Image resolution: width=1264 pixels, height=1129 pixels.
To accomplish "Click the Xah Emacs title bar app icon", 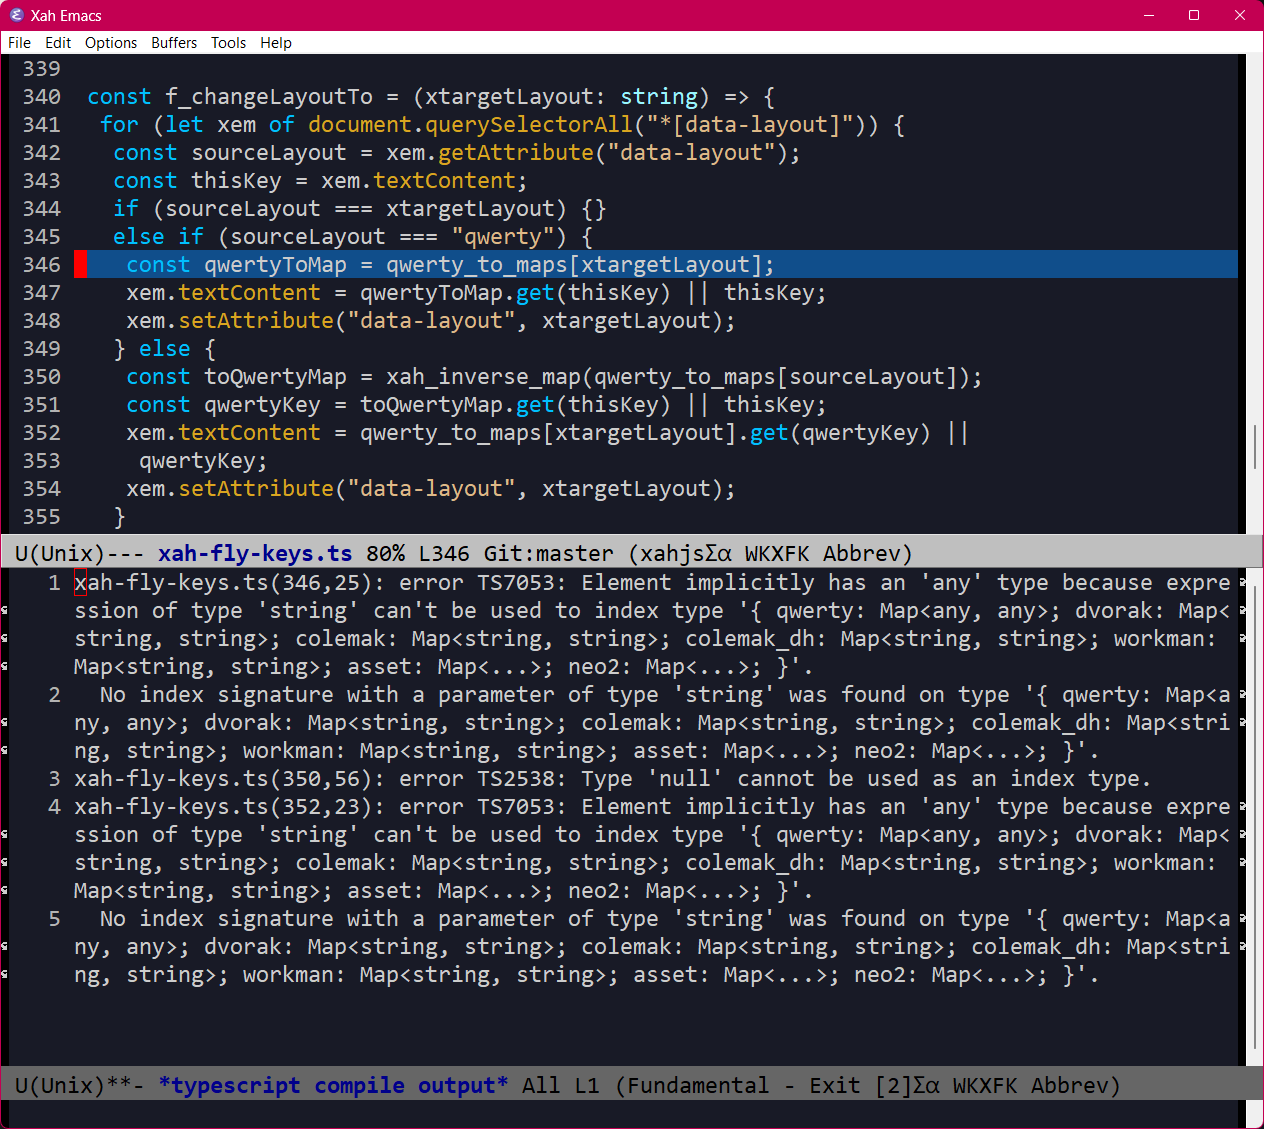I will coord(16,15).
